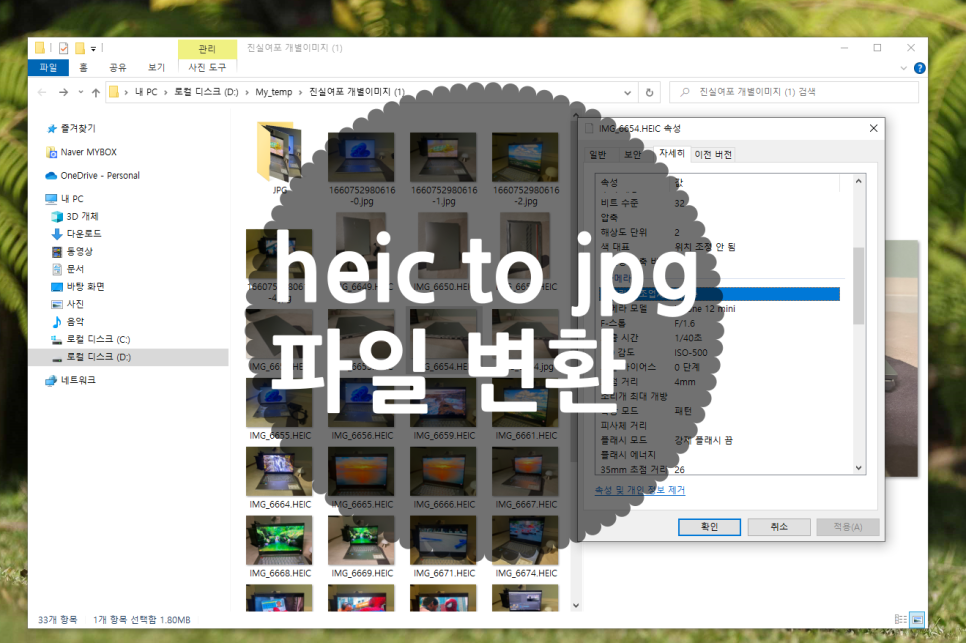Click up arrow of properties list scrollbar

click(859, 181)
